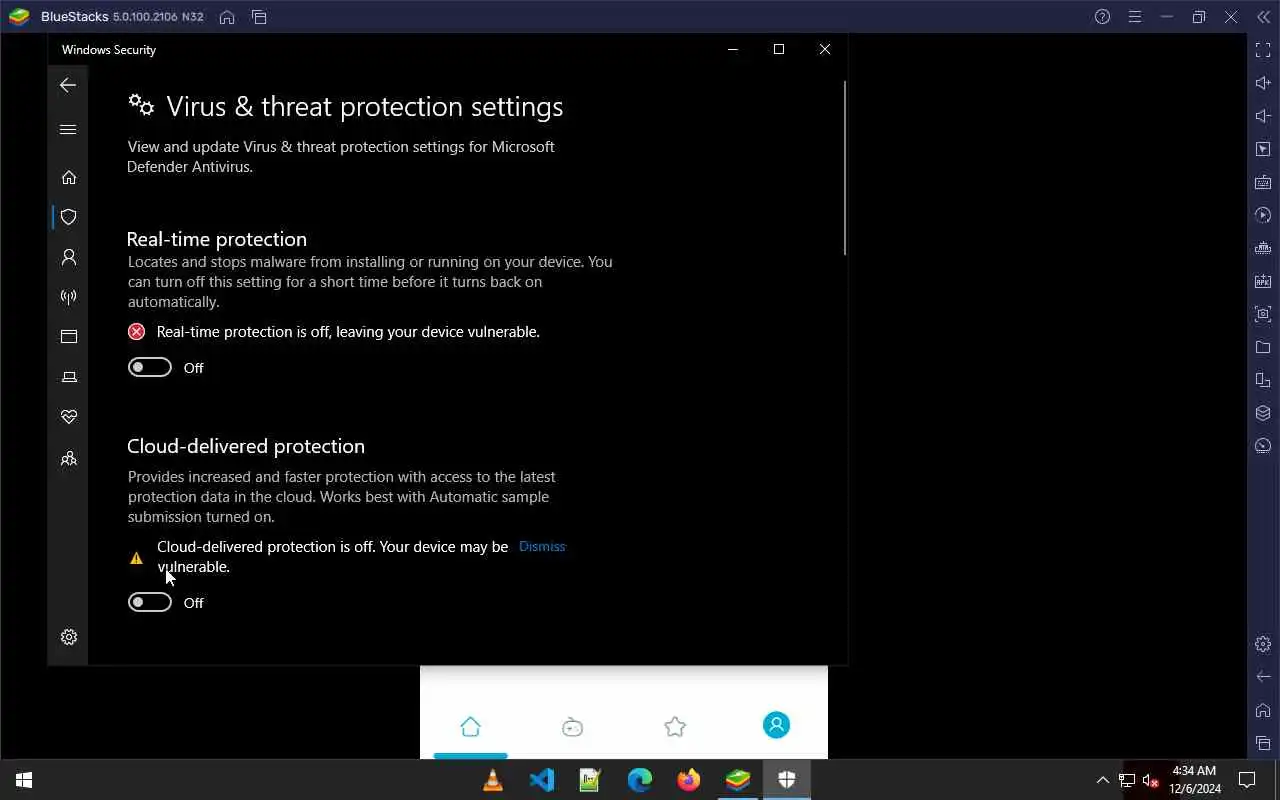
Task: Click the Real-time protection heading
Action: click(x=217, y=239)
